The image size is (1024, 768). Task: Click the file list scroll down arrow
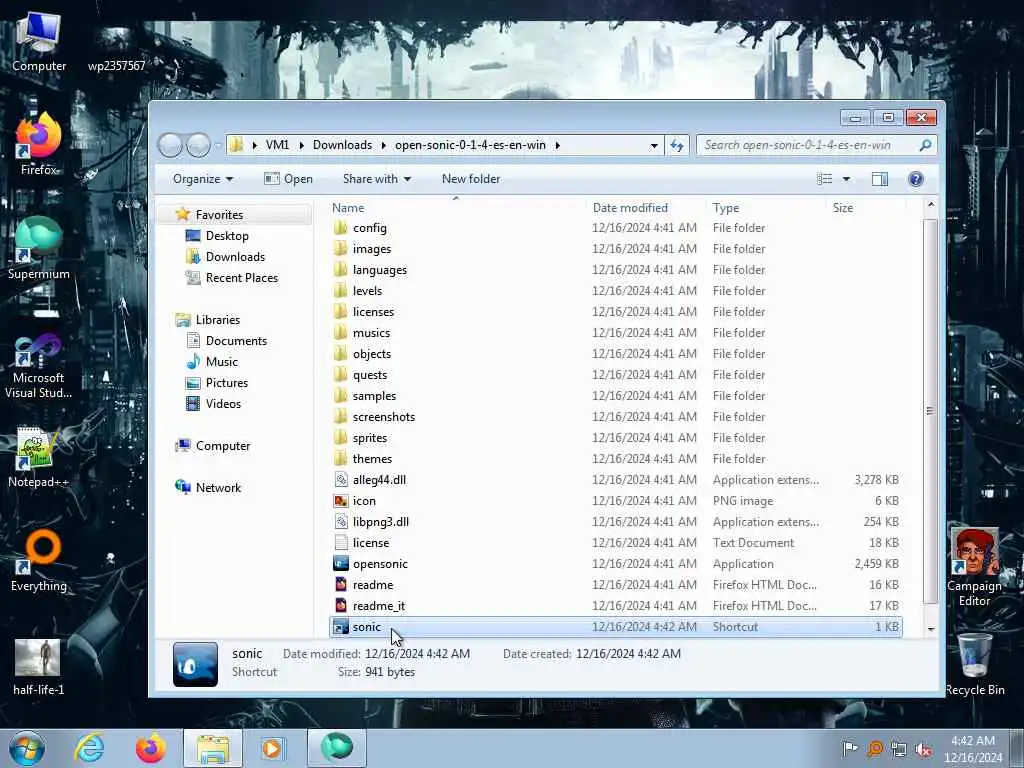(x=931, y=629)
